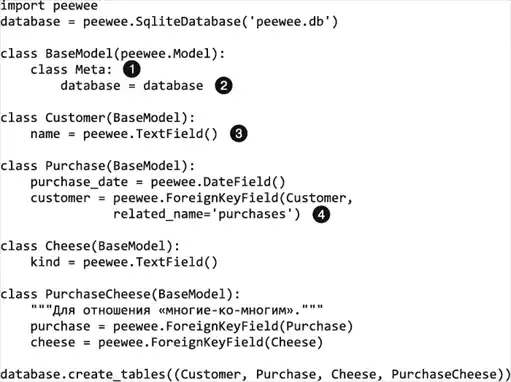Click the 'import peewee' line
511x382 pixels.
[x=49, y=6]
